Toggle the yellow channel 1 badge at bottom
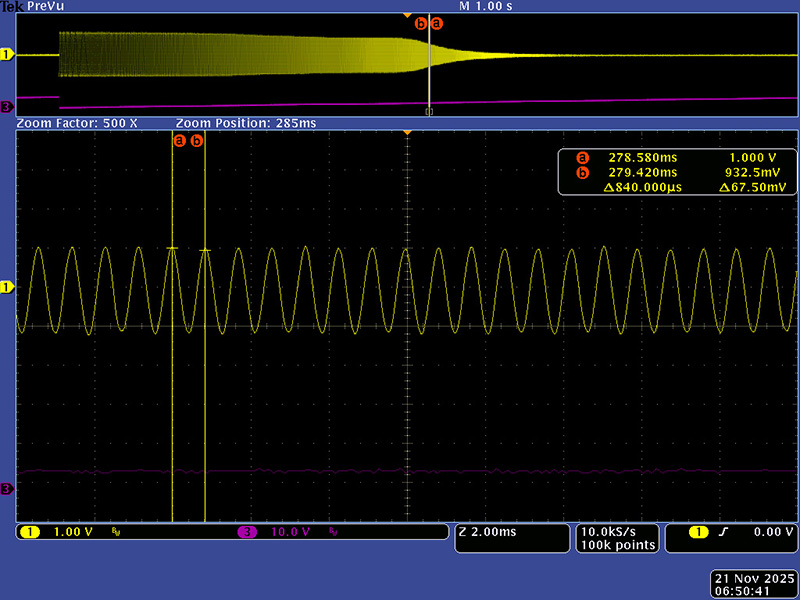This screenshot has width=800, height=600. click(30, 532)
